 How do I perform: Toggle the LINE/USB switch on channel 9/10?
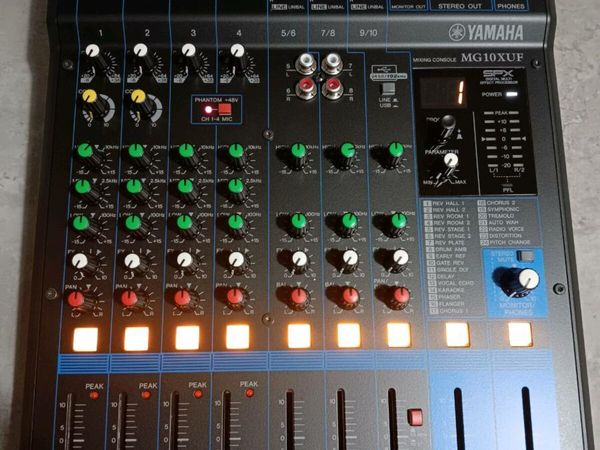coord(388,85)
